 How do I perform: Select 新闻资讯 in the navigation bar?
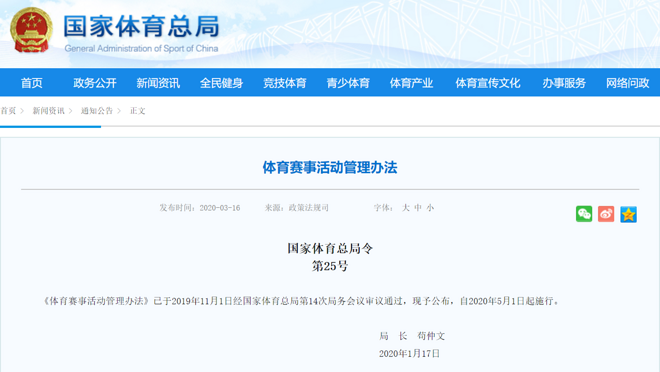[158, 83]
